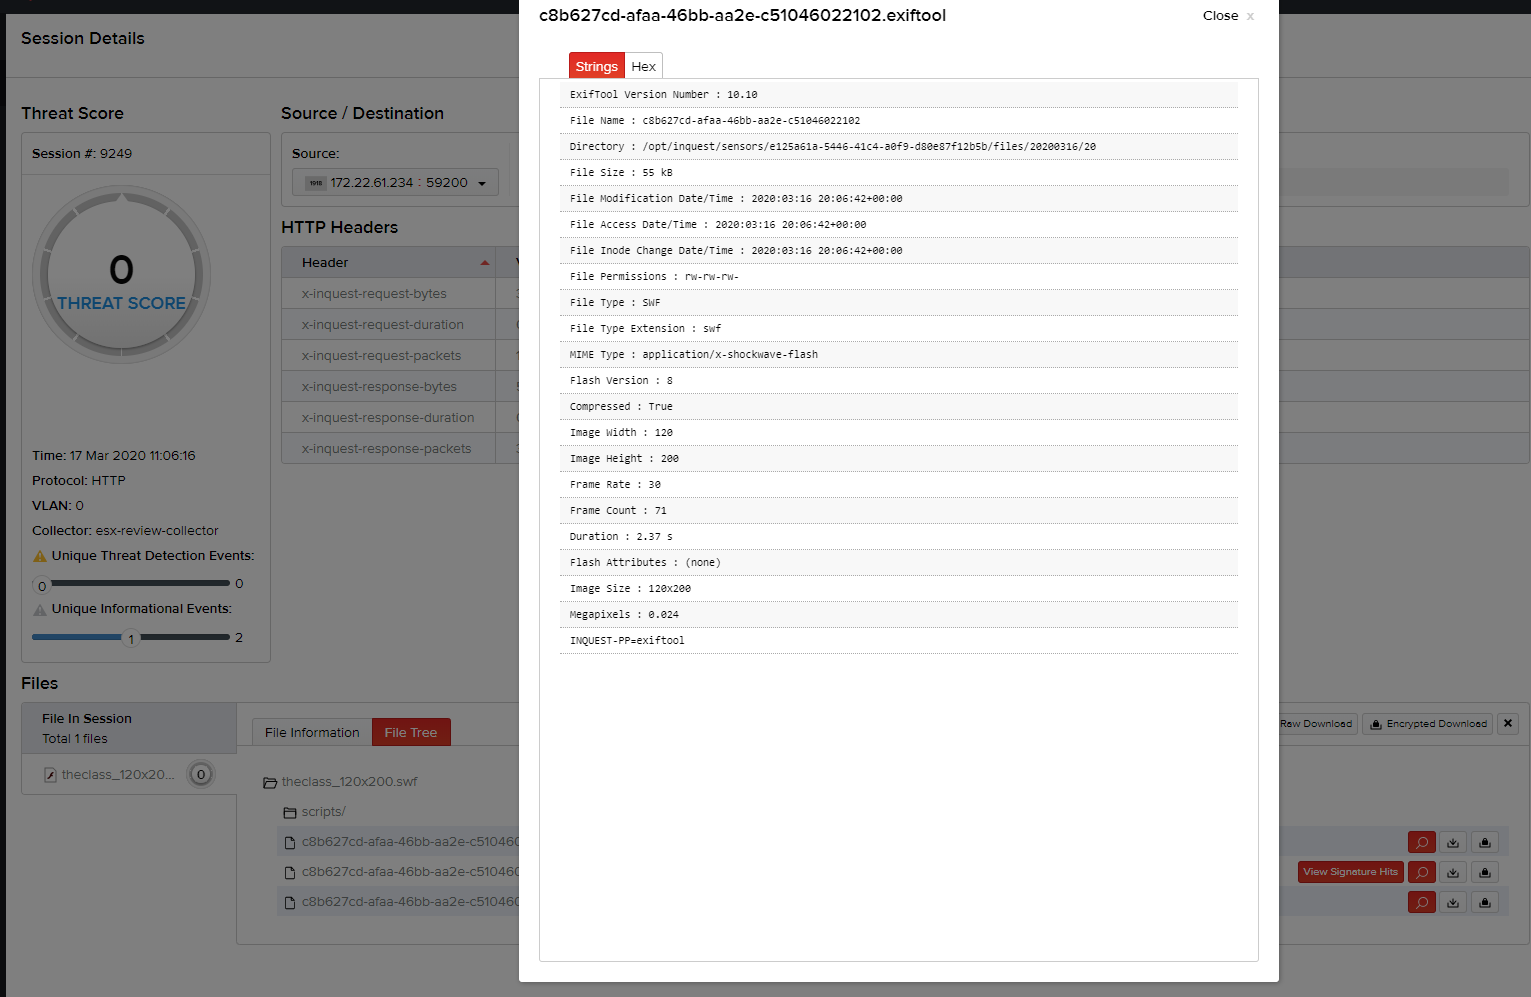Click the Flash Version : 8 line
The width and height of the screenshot is (1531, 997).
899,381
